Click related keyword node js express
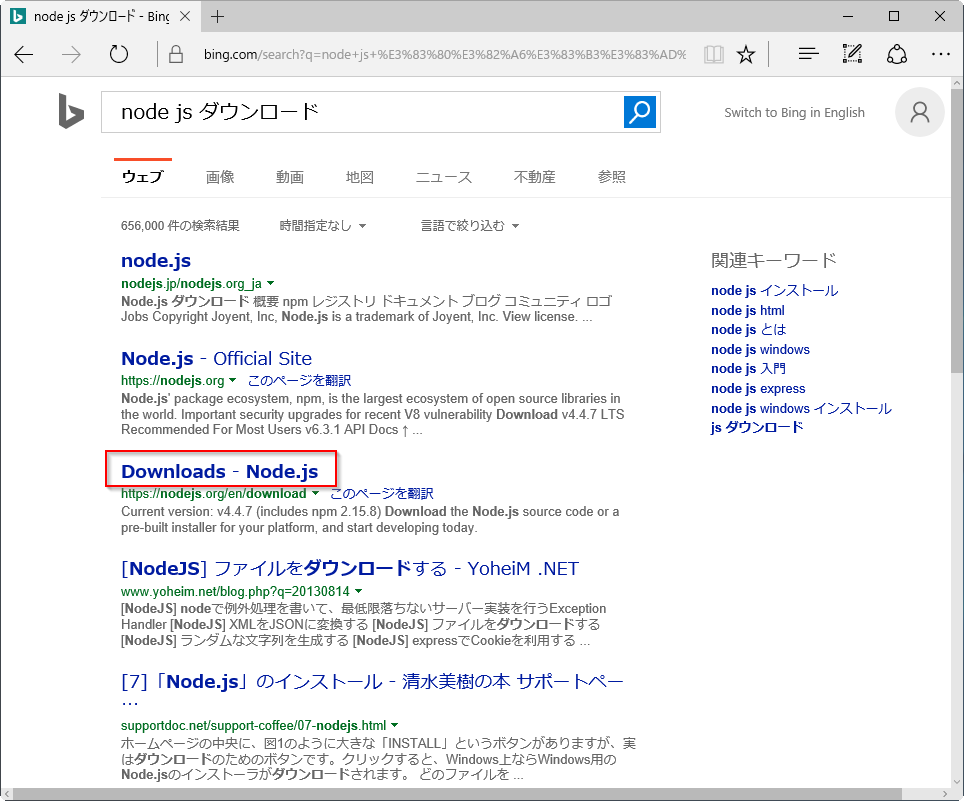 (x=758, y=389)
